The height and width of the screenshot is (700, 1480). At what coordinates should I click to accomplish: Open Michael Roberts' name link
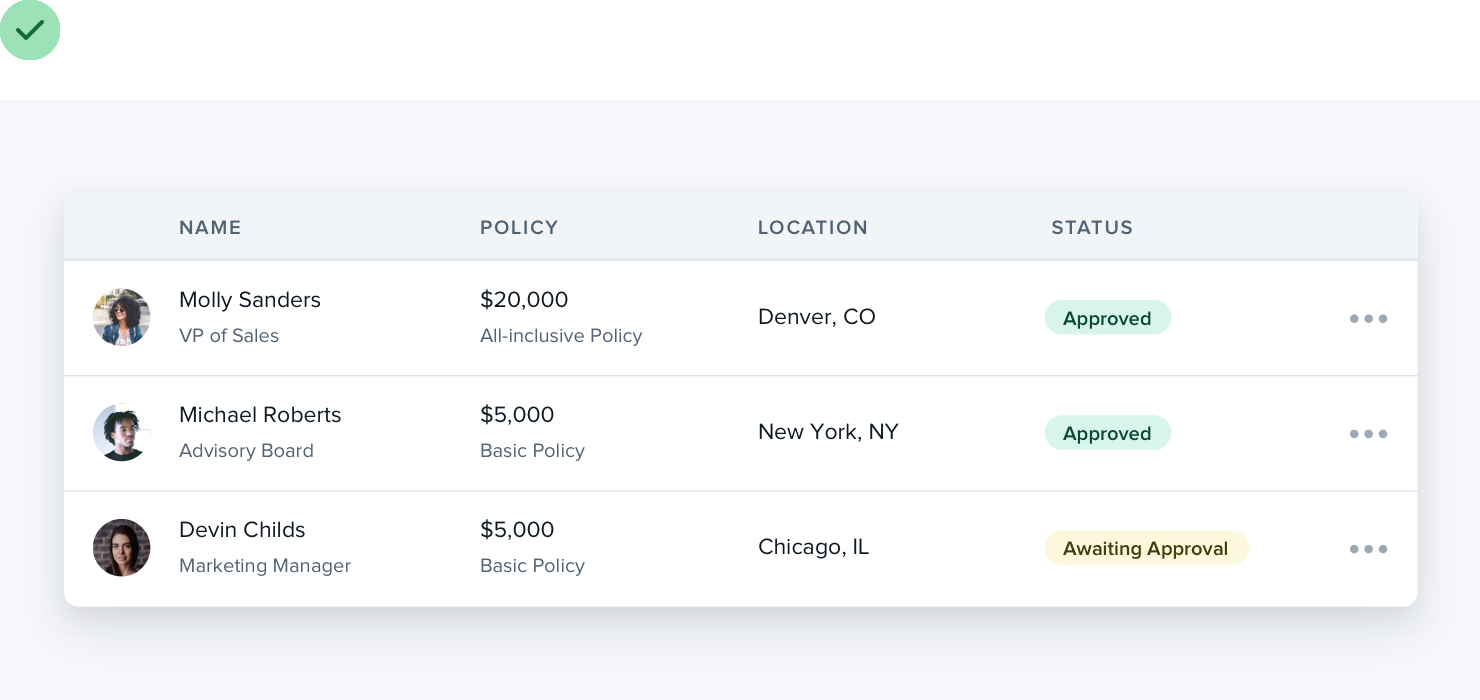[x=260, y=415]
